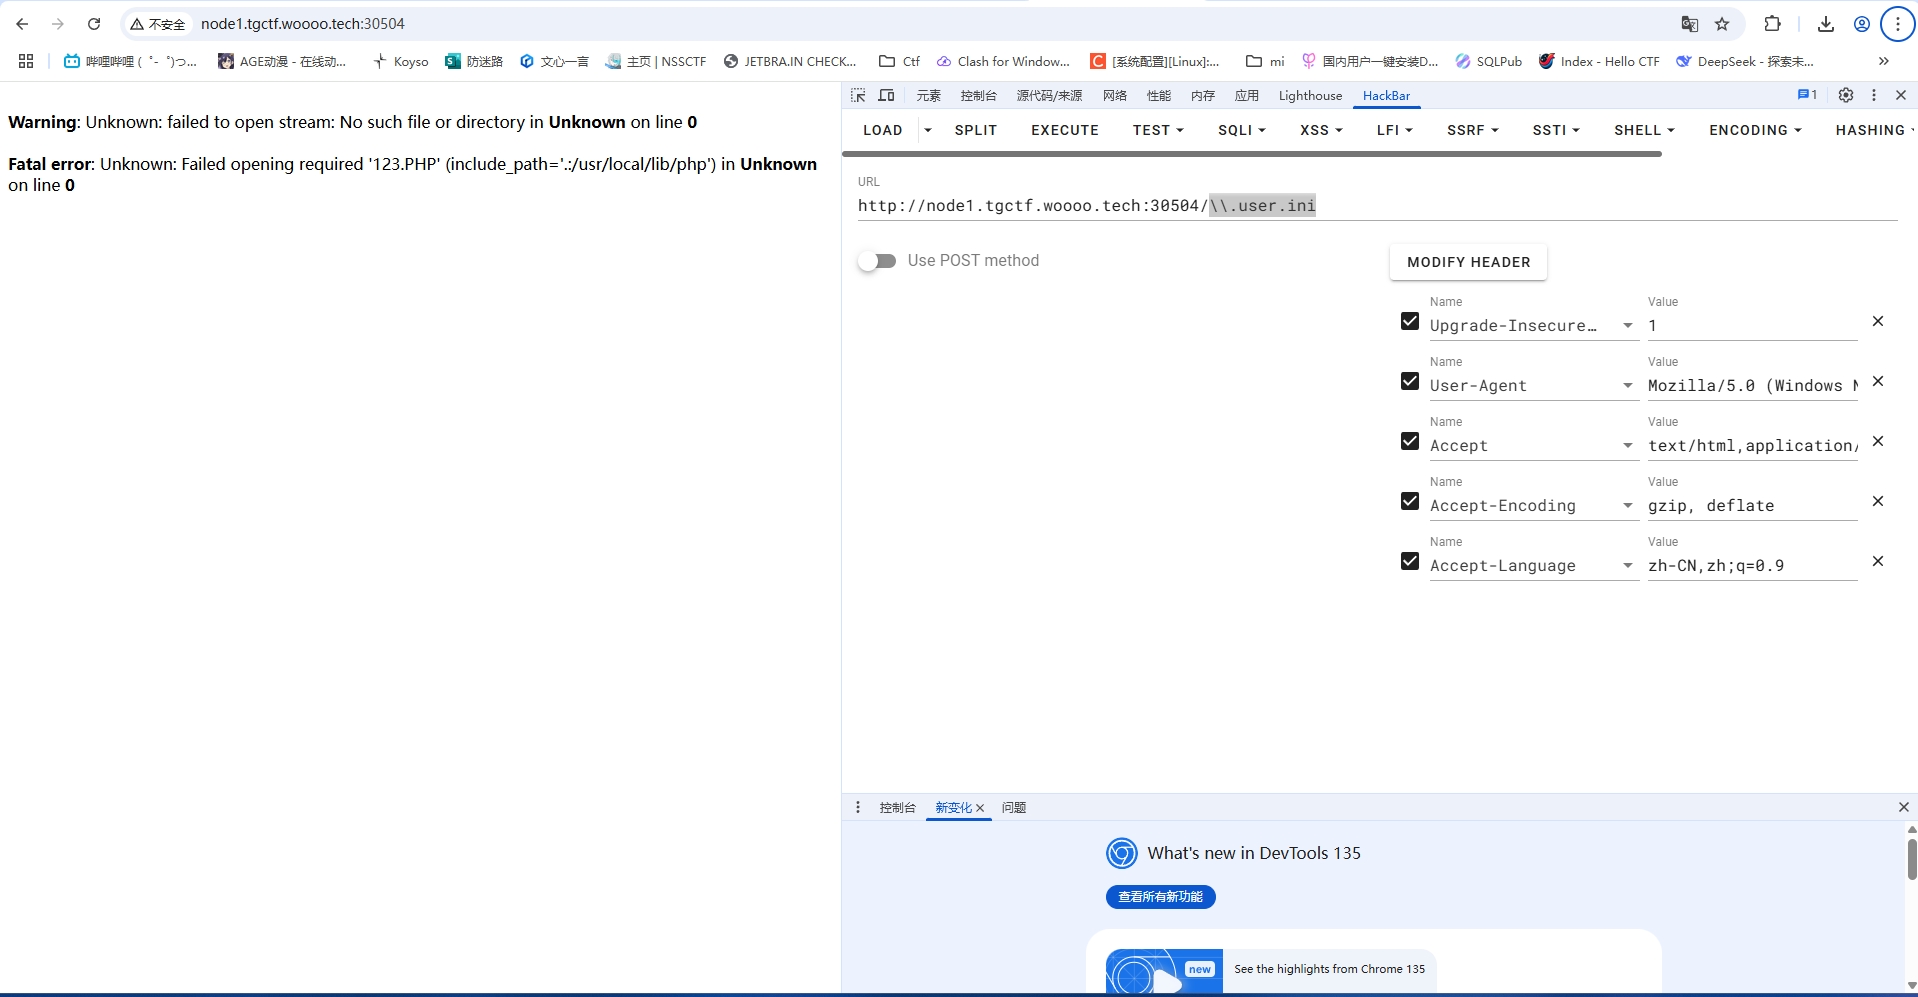This screenshot has width=1918, height=997.
Task: Open the SSRF dropdown menu
Action: point(1473,130)
